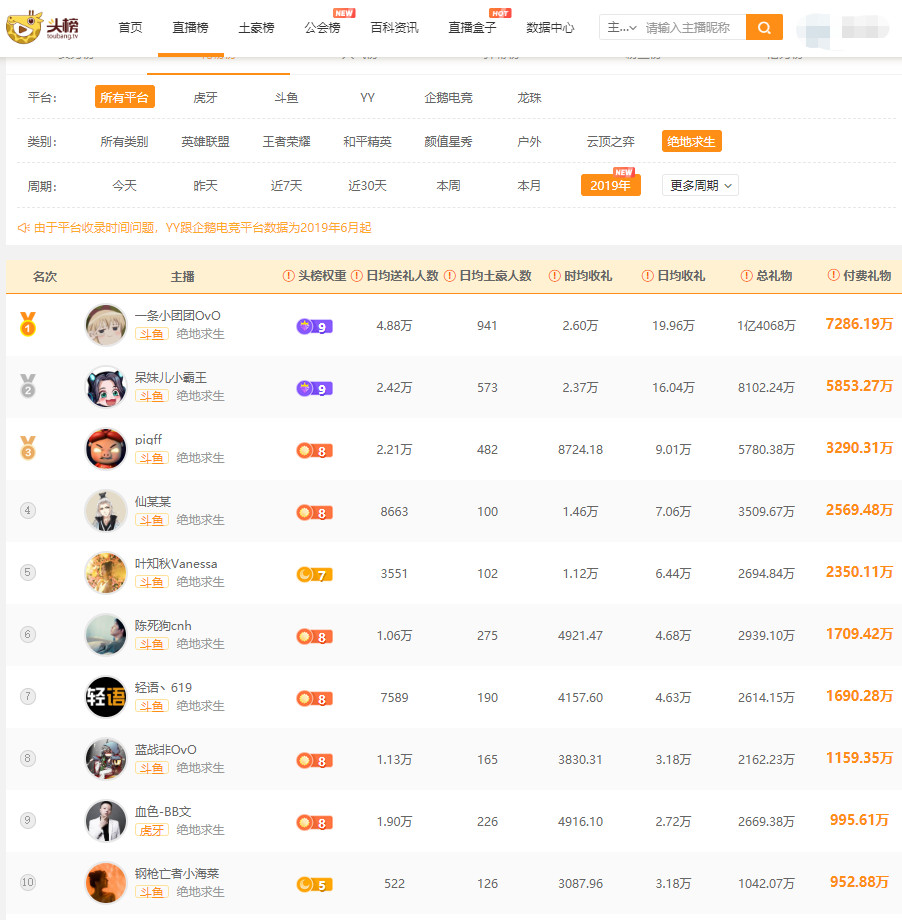
Task: Click the 虎牙 platform tag under 血色-BB文
Action: (x=152, y=830)
